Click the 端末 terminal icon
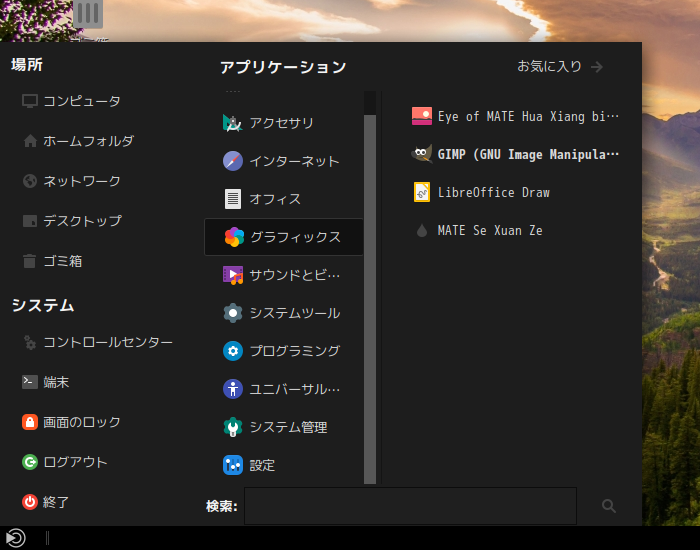This screenshot has width=700, height=550. tap(30, 382)
